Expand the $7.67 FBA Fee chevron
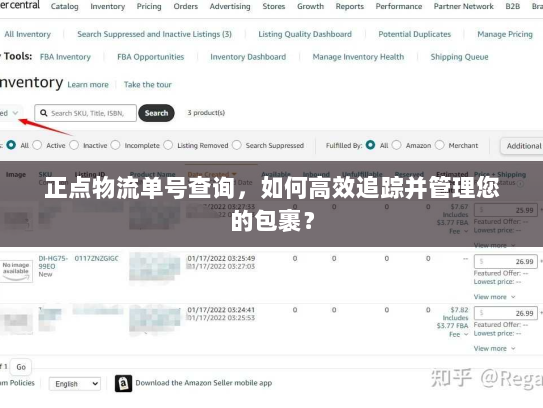Screen dimensions: 543x408 466,231
